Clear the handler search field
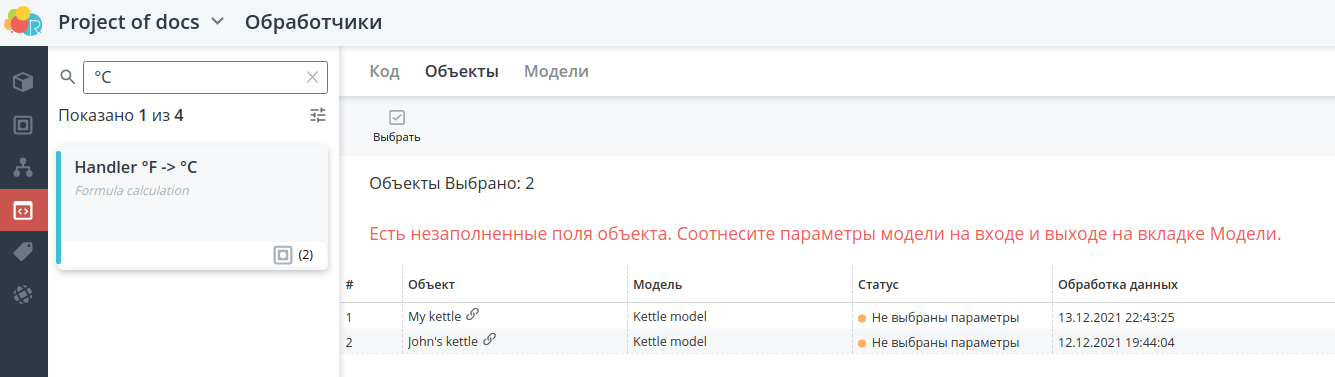 click(x=313, y=77)
